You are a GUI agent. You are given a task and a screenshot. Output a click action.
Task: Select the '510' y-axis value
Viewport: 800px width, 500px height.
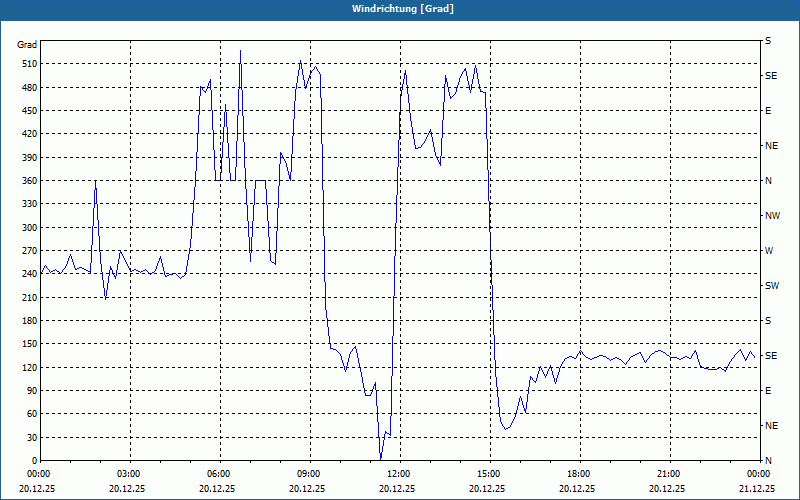tap(30, 64)
